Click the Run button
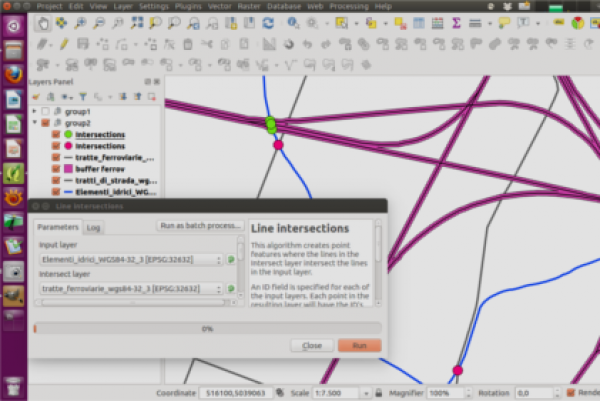This screenshot has width=600, height=401. [359, 345]
